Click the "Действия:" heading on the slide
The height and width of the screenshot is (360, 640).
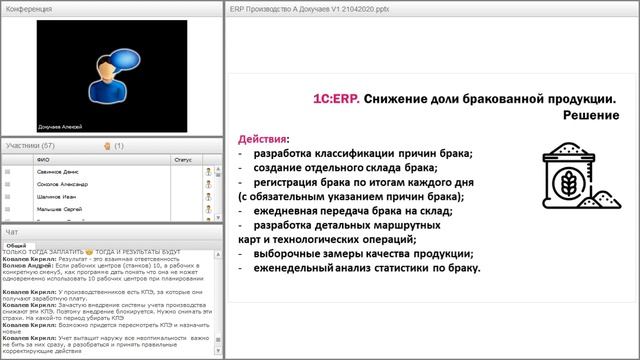click(263, 139)
